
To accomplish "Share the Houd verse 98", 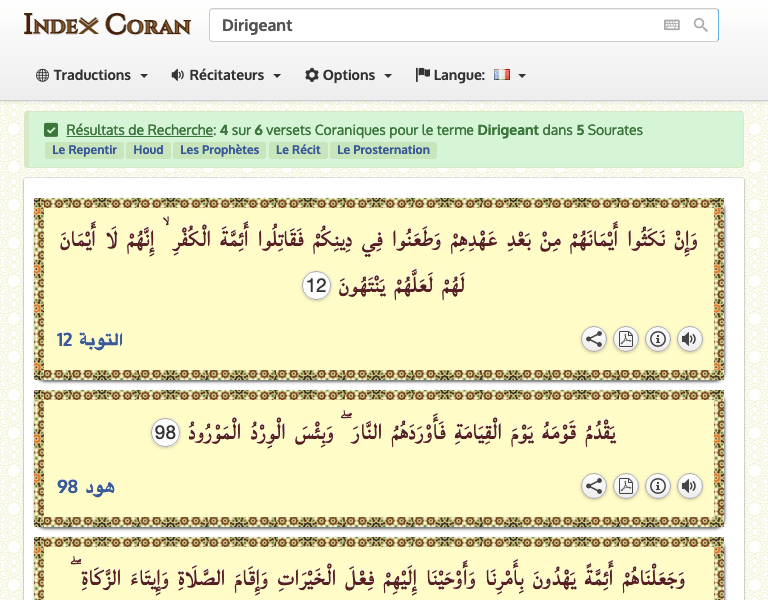I will pyautogui.click(x=594, y=486).
